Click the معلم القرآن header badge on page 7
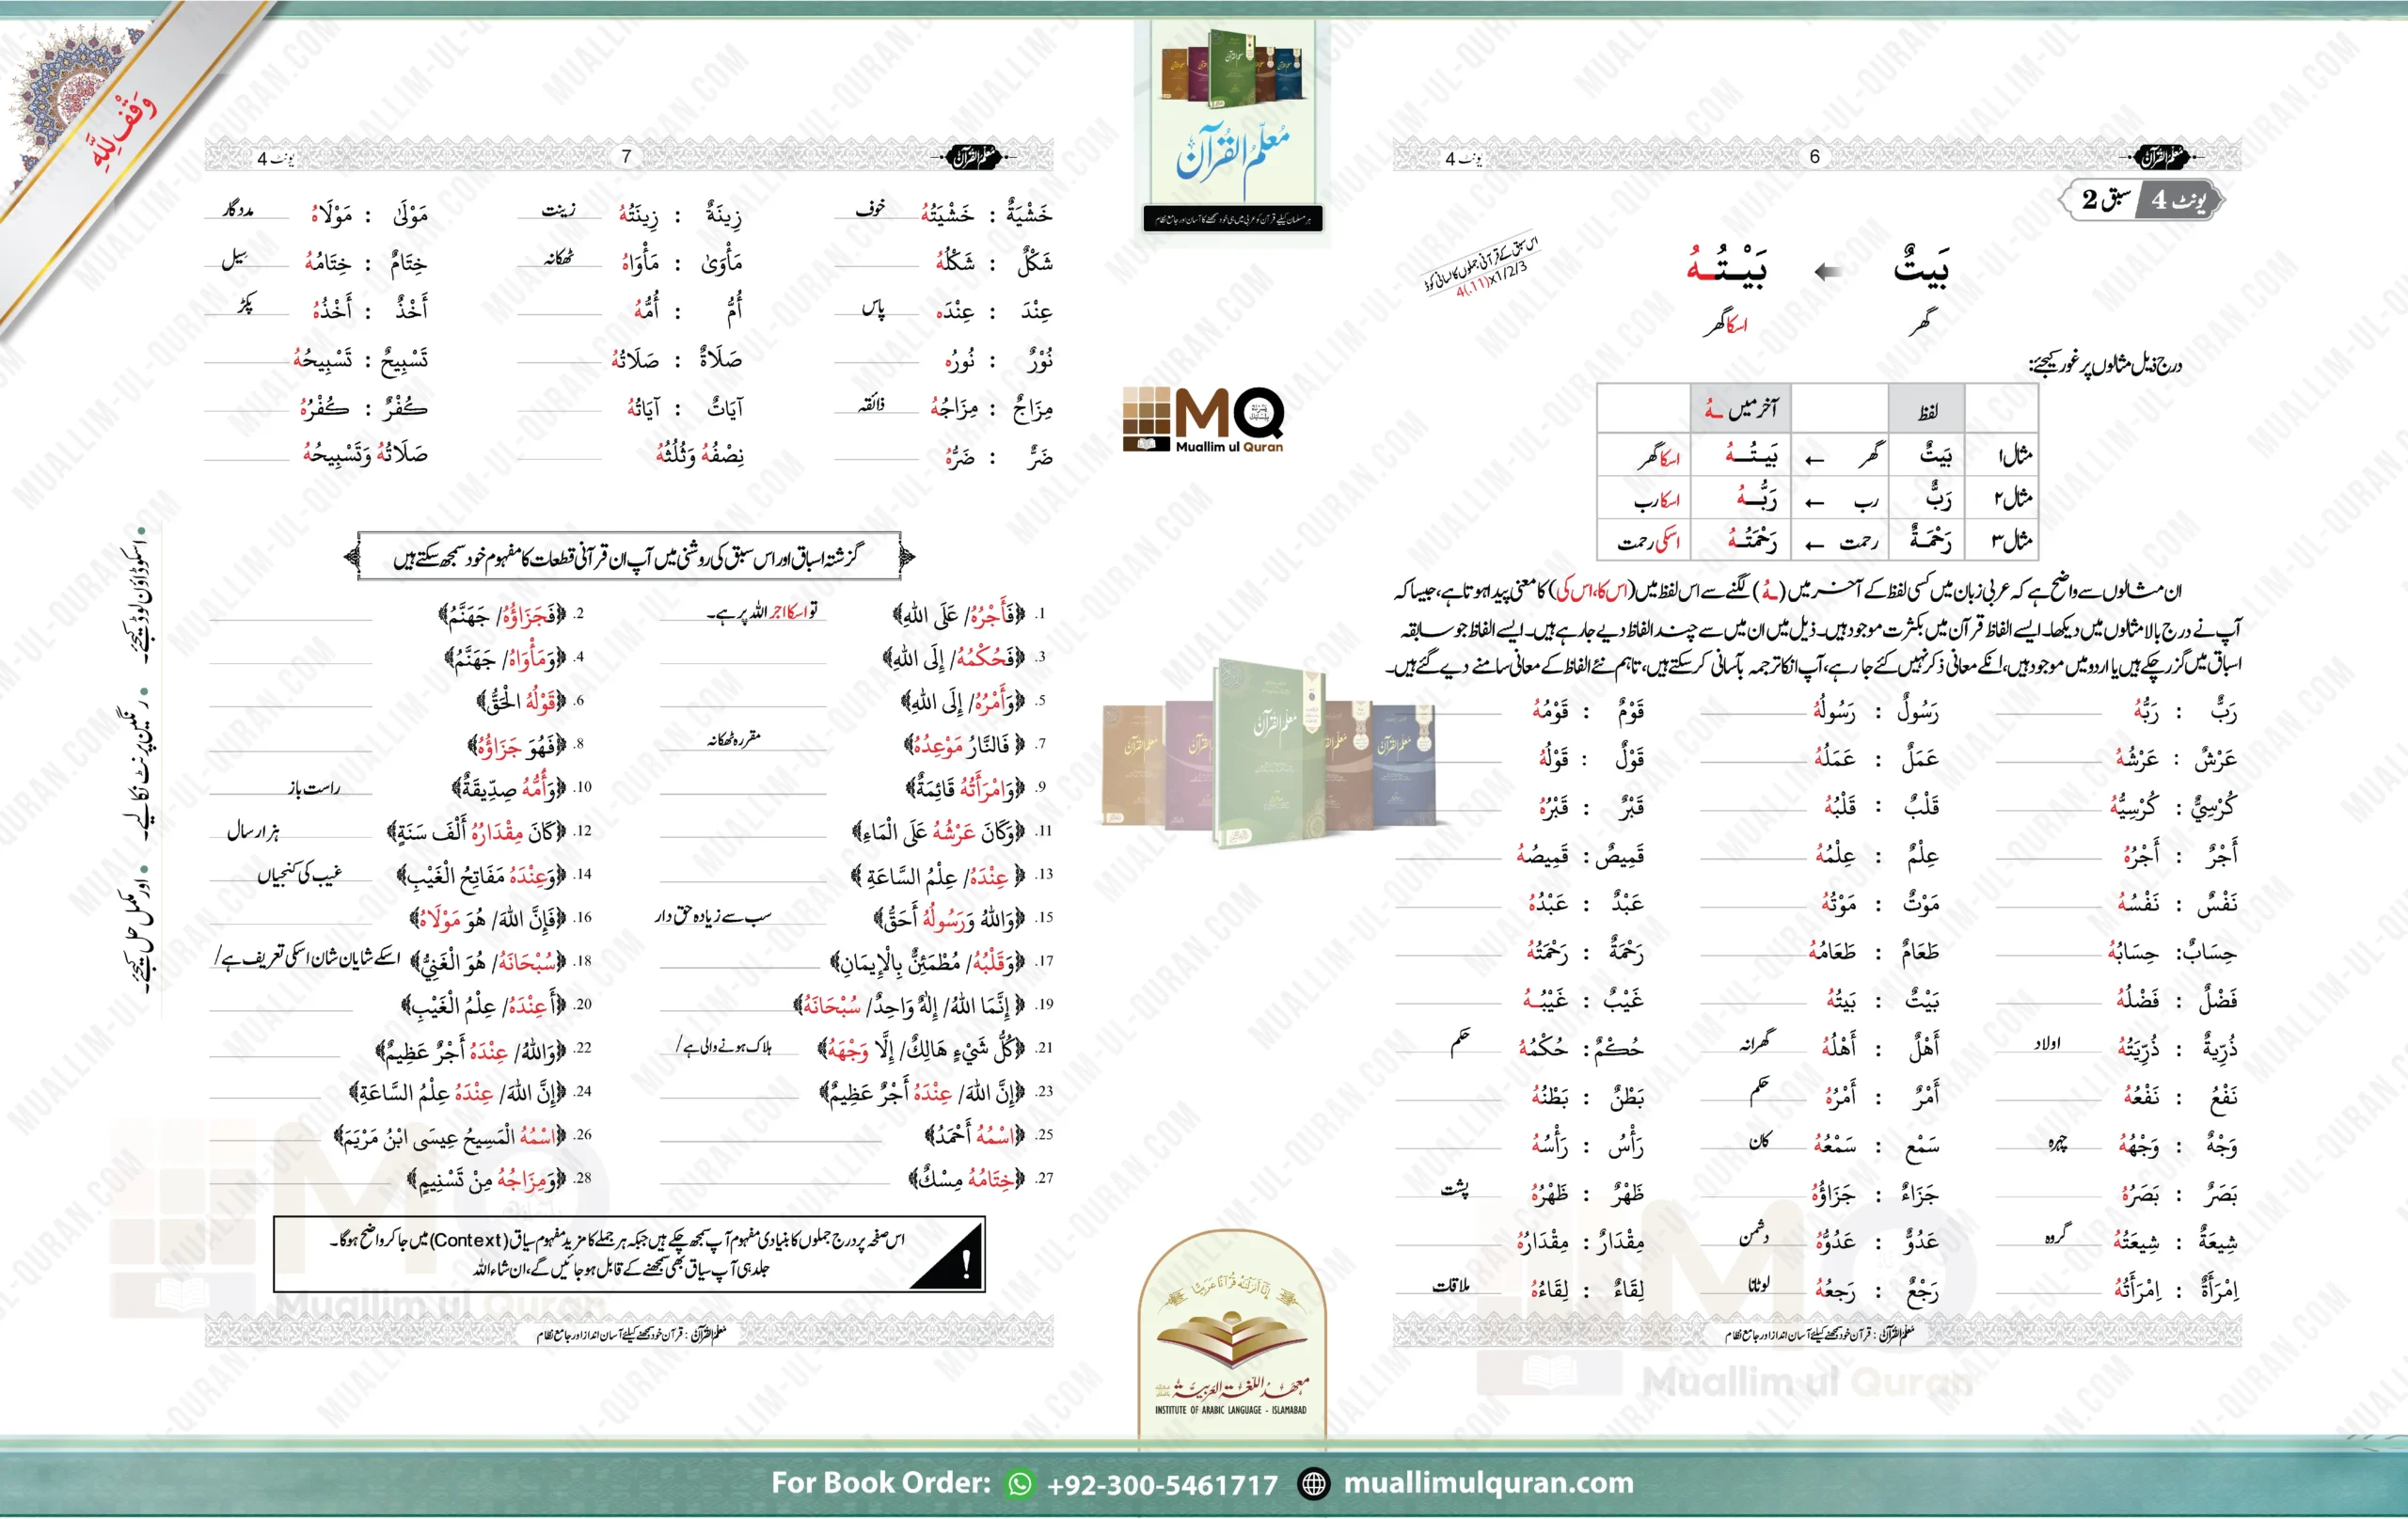 [974, 157]
